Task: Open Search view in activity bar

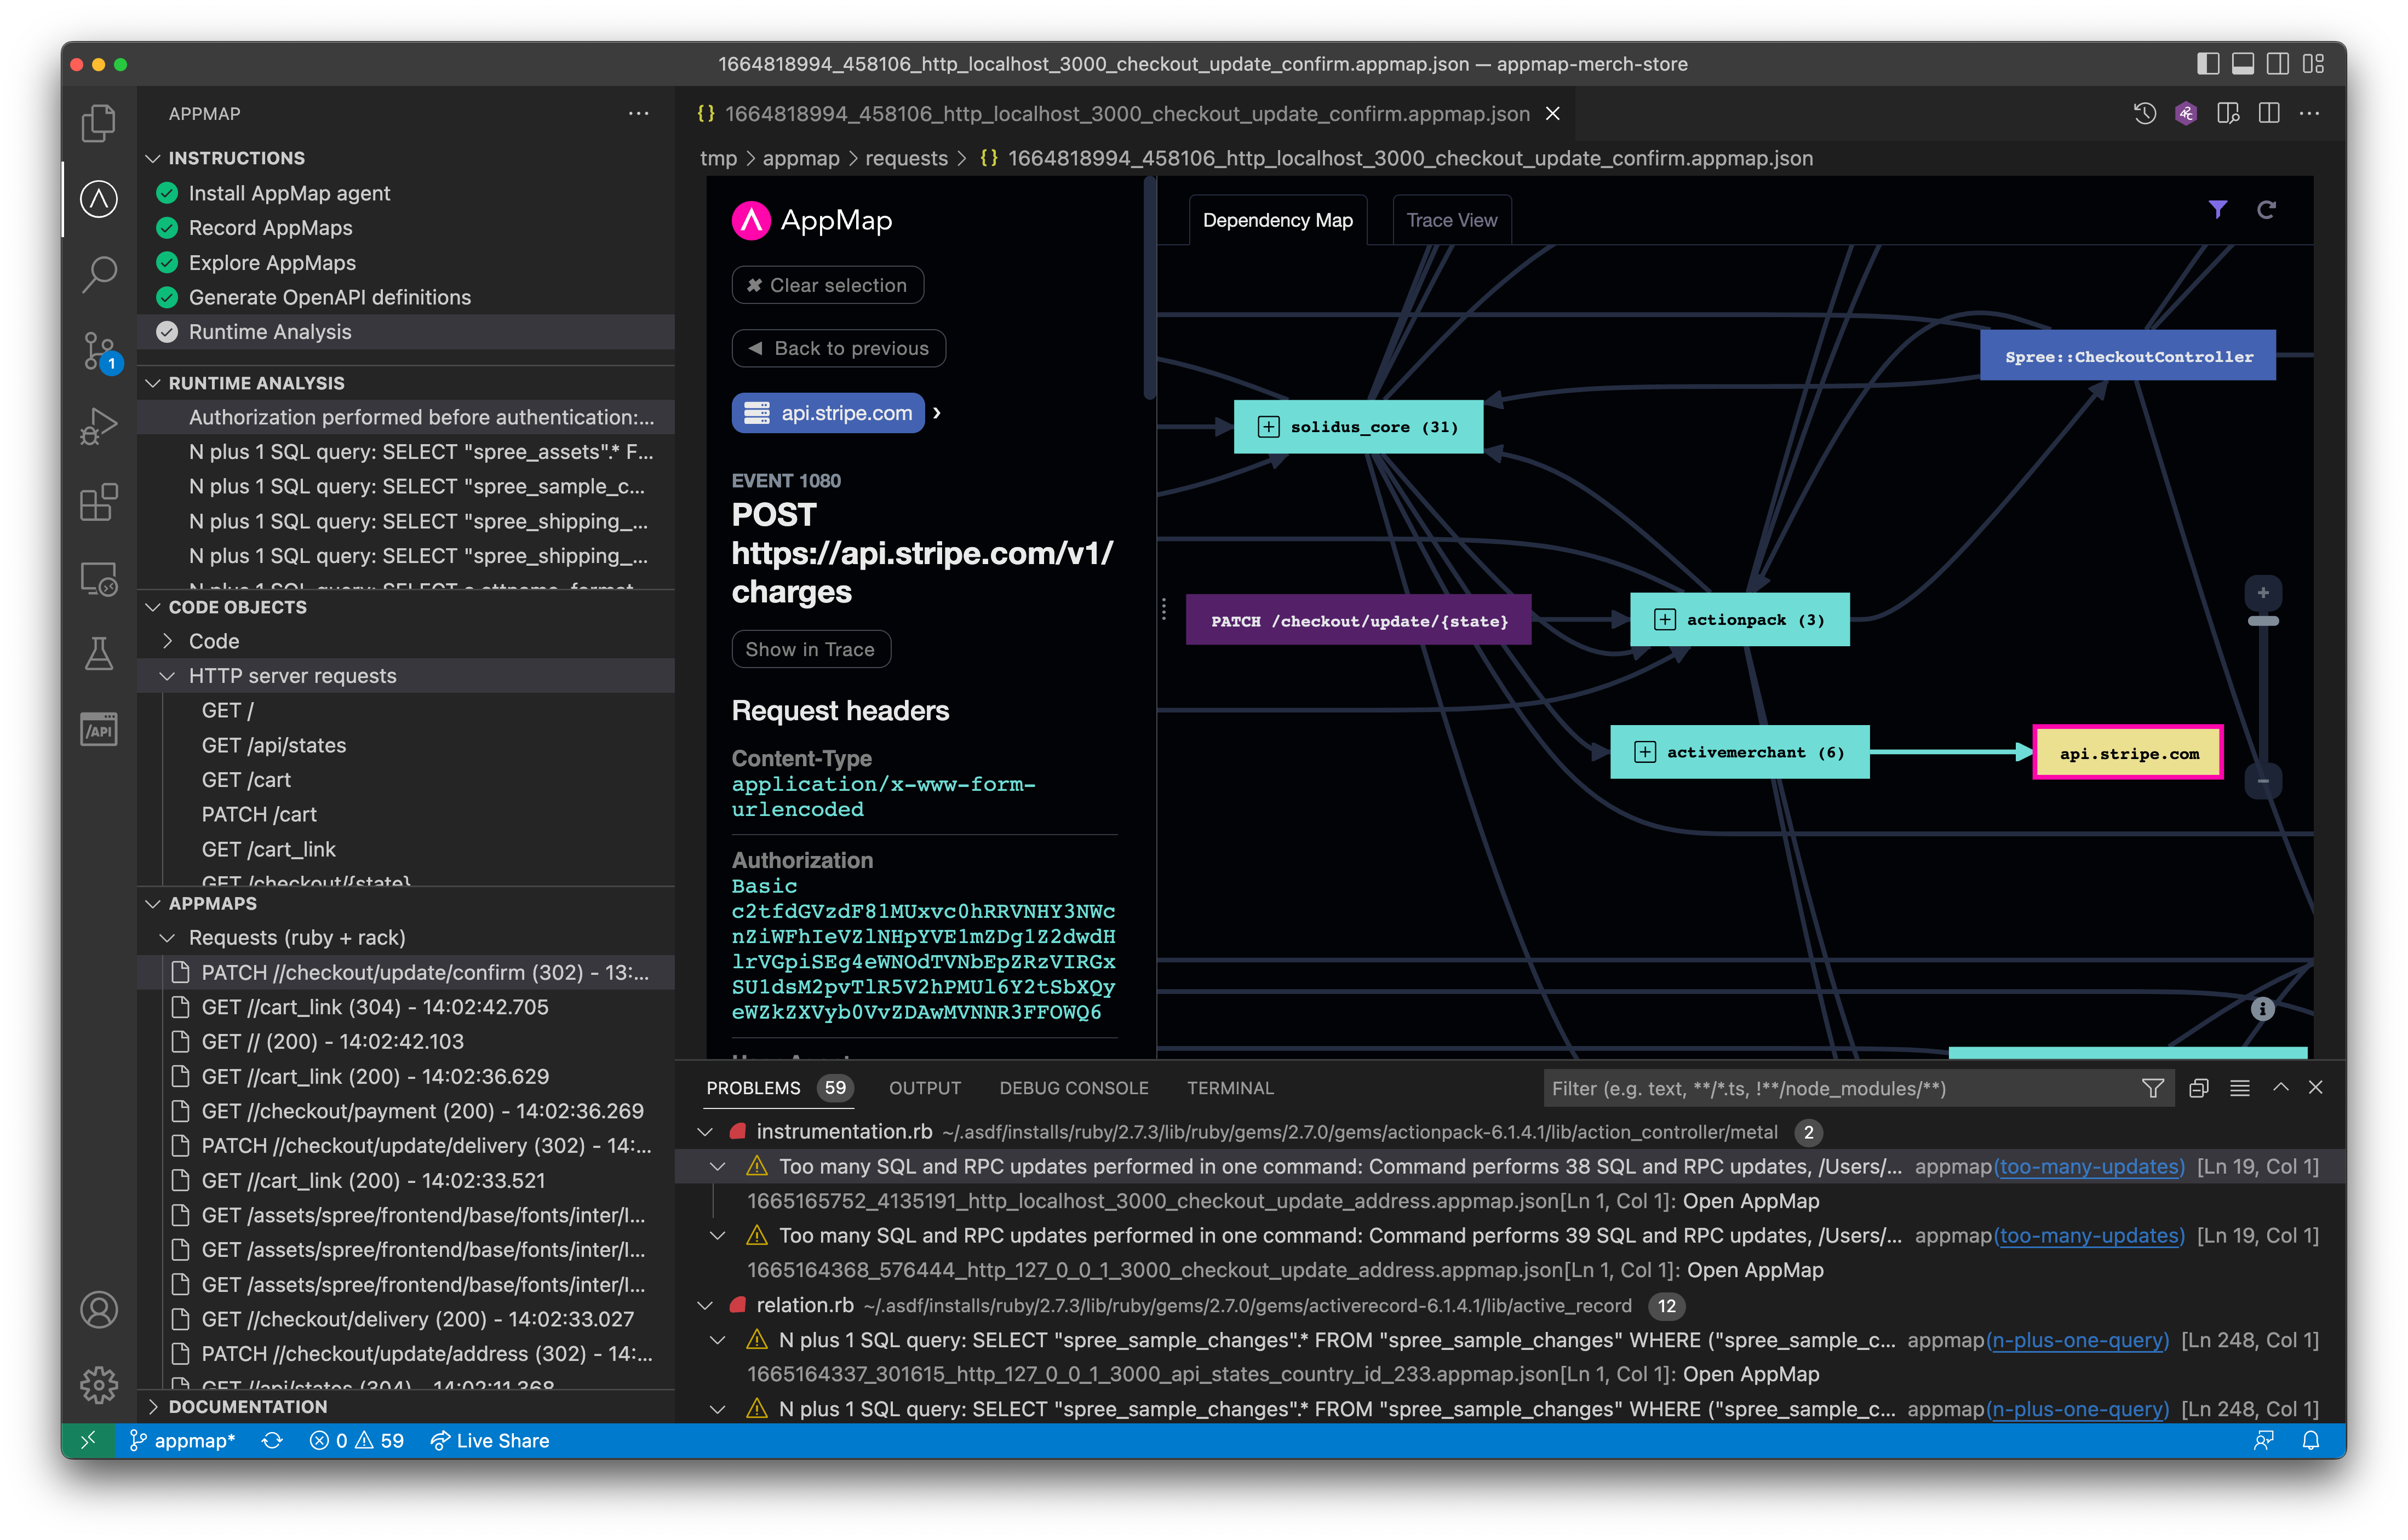Action: (98, 274)
